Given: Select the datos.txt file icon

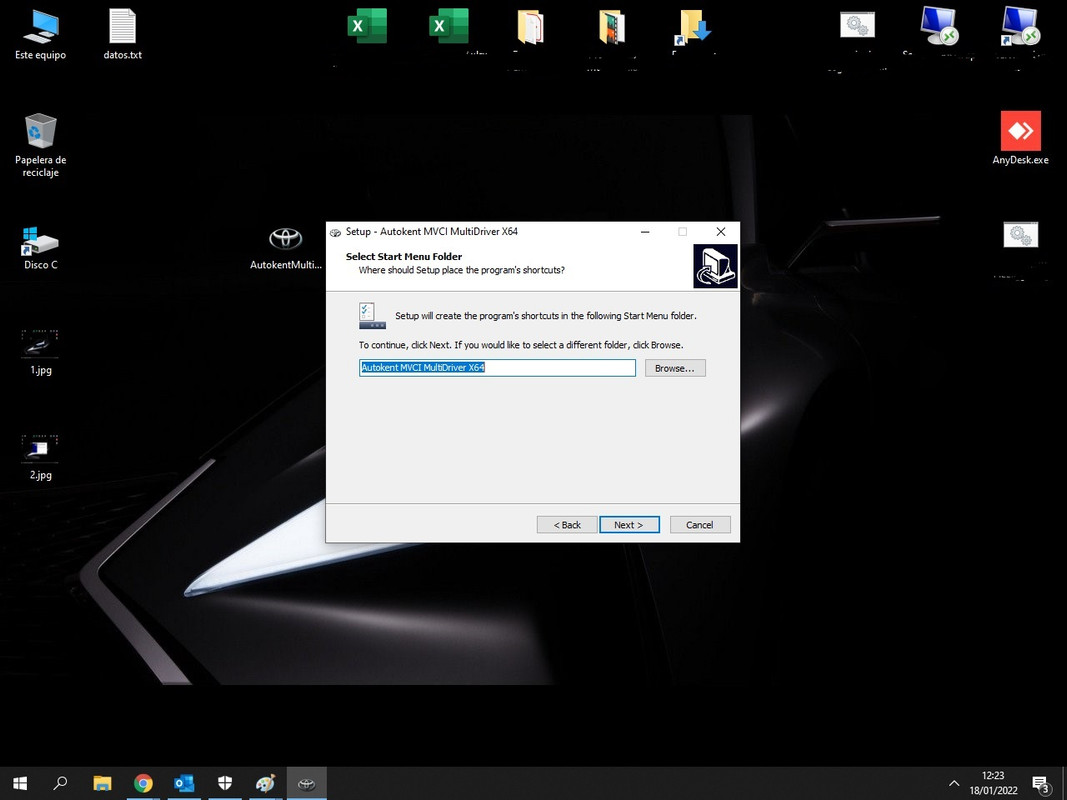Looking at the screenshot, I should pyautogui.click(x=122, y=35).
